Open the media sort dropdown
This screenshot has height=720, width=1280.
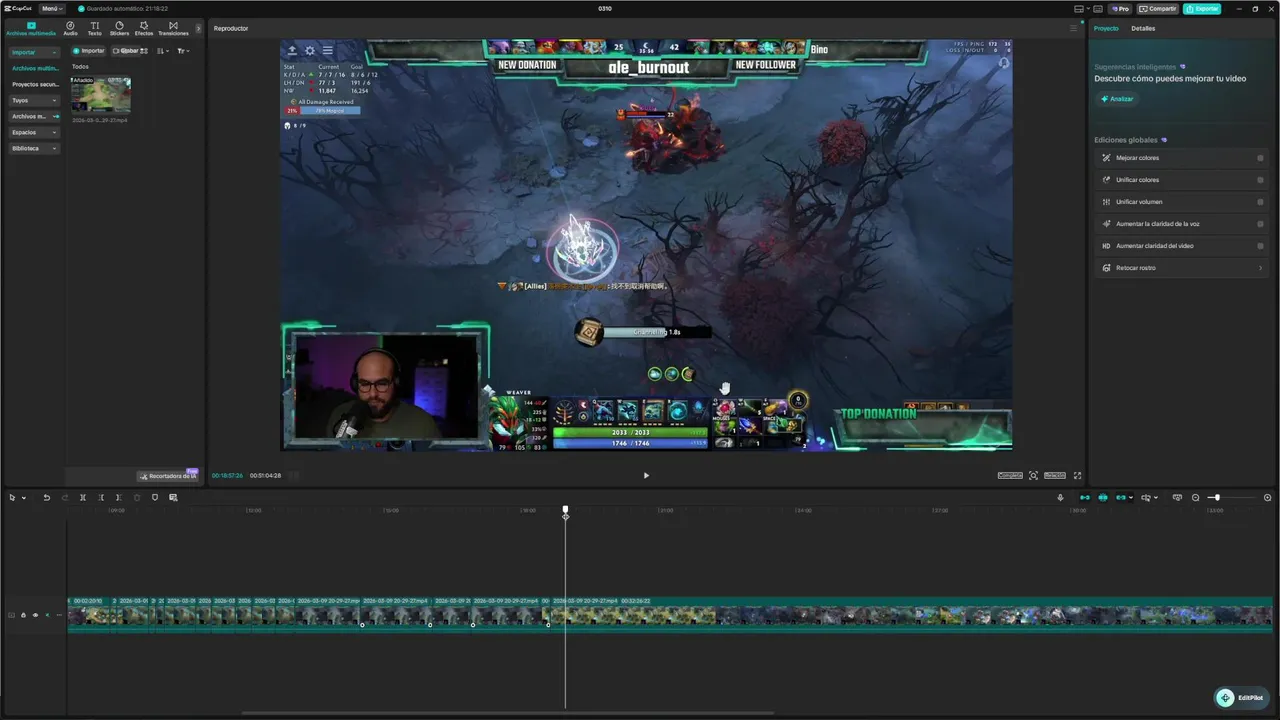[163, 51]
